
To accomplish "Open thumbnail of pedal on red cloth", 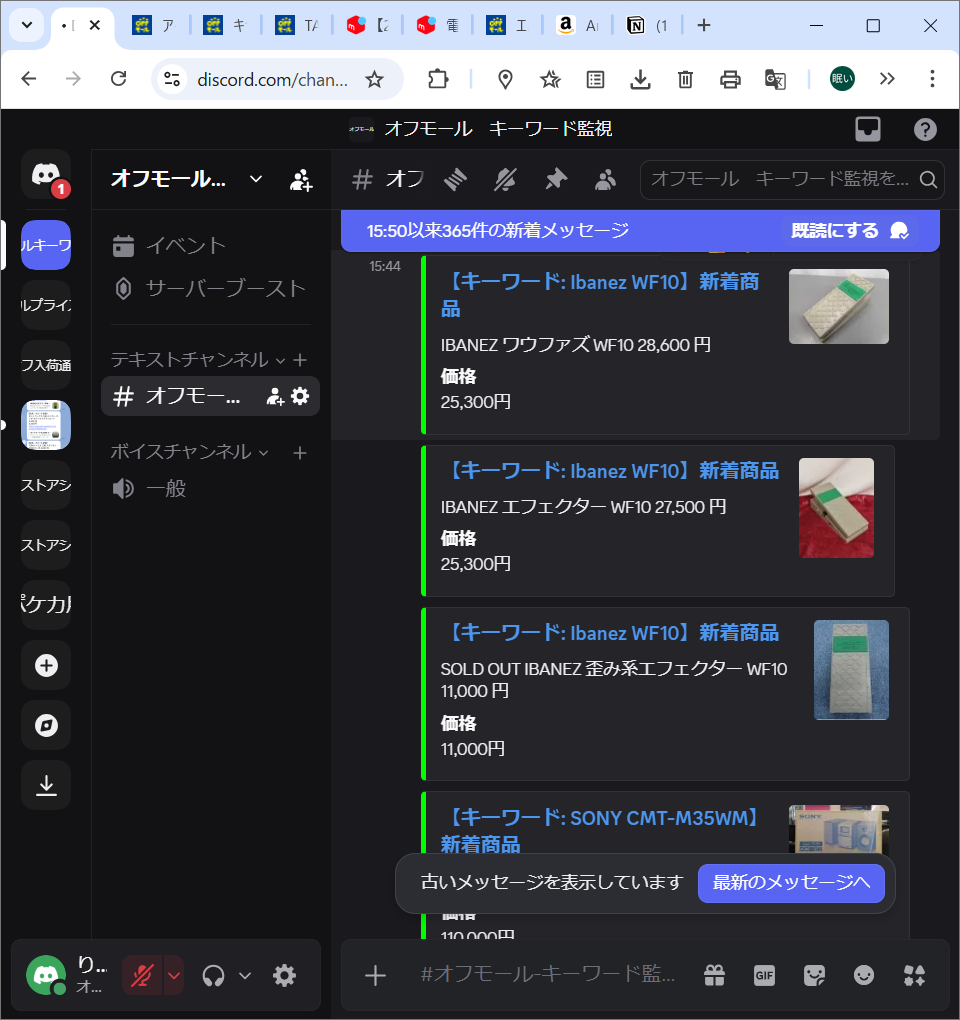I will [x=836, y=507].
